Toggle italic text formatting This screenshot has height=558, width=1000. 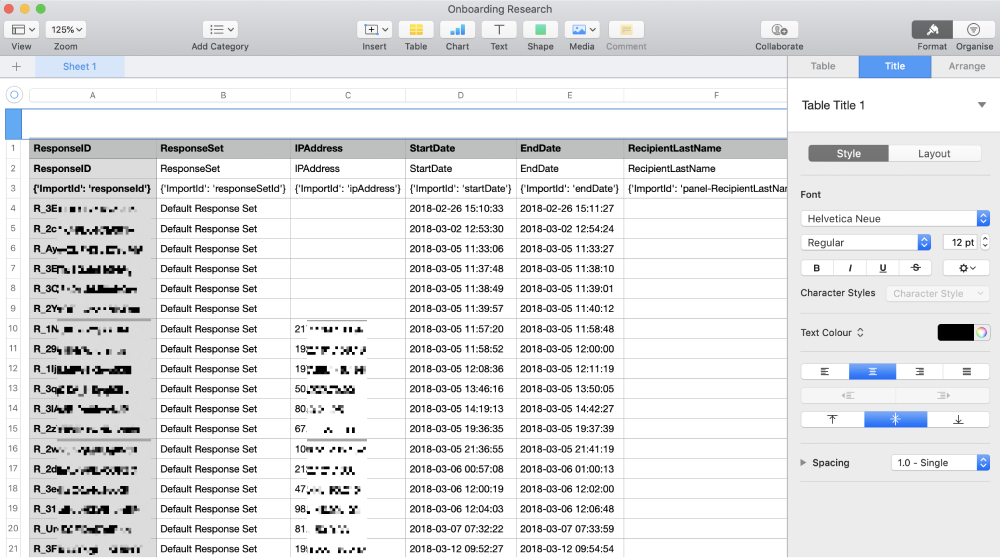[850, 268]
